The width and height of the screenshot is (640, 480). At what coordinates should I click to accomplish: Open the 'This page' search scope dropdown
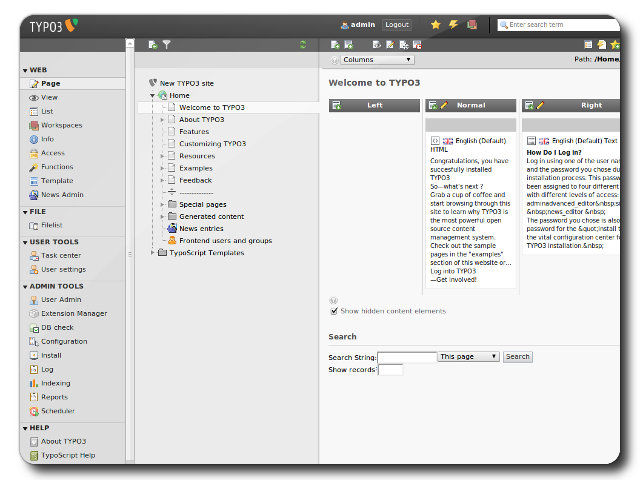[x=468, y=357]
